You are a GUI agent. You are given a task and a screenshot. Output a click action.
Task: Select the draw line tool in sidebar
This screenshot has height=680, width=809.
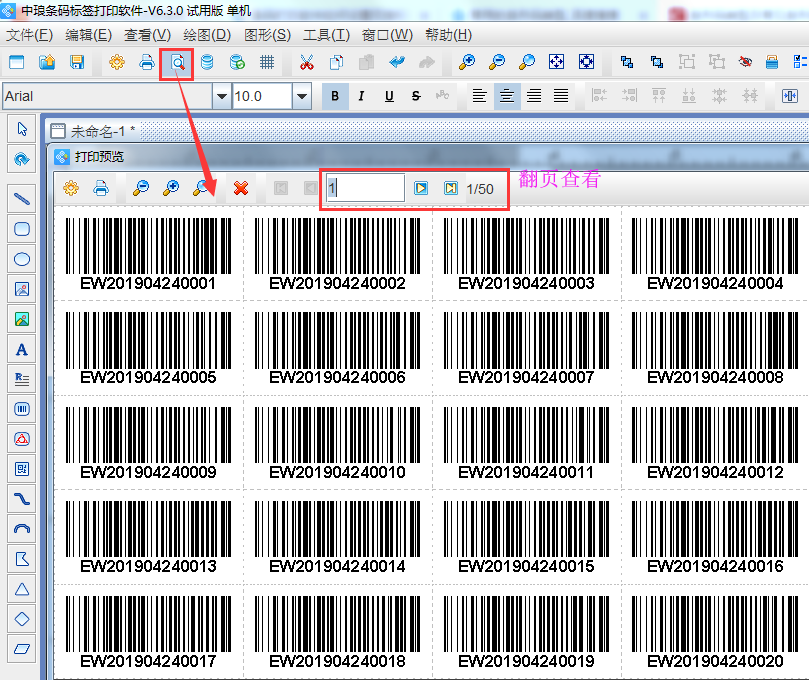tap(22, 198)
